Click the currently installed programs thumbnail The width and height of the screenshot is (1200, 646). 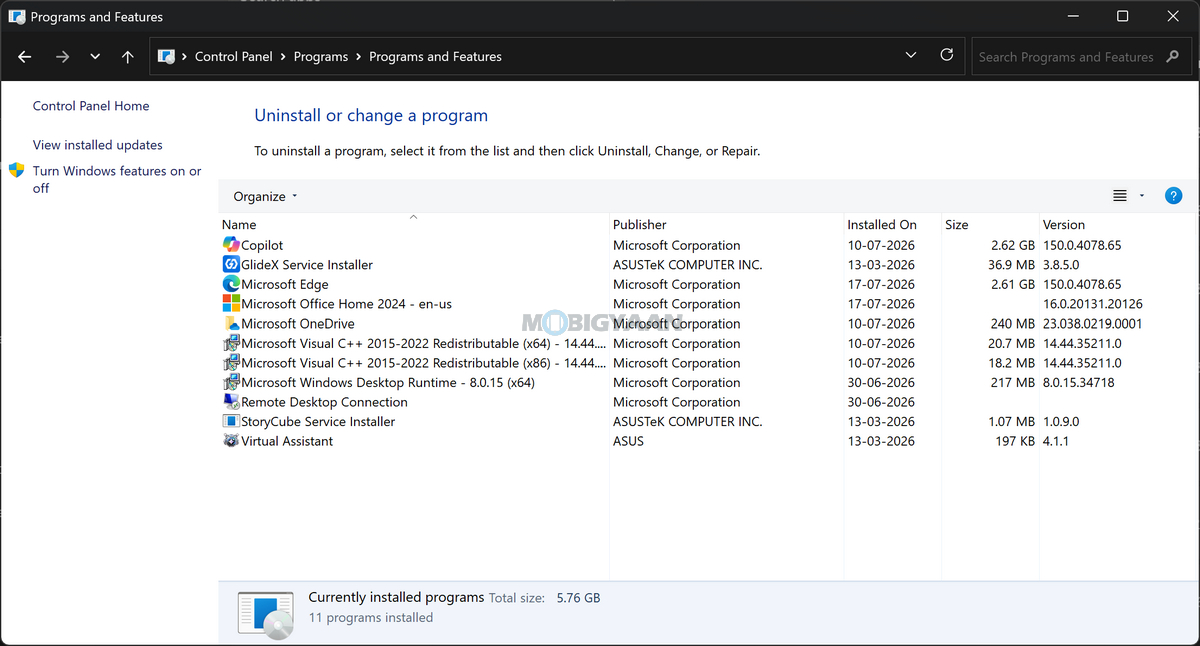(x=266, y=614)
